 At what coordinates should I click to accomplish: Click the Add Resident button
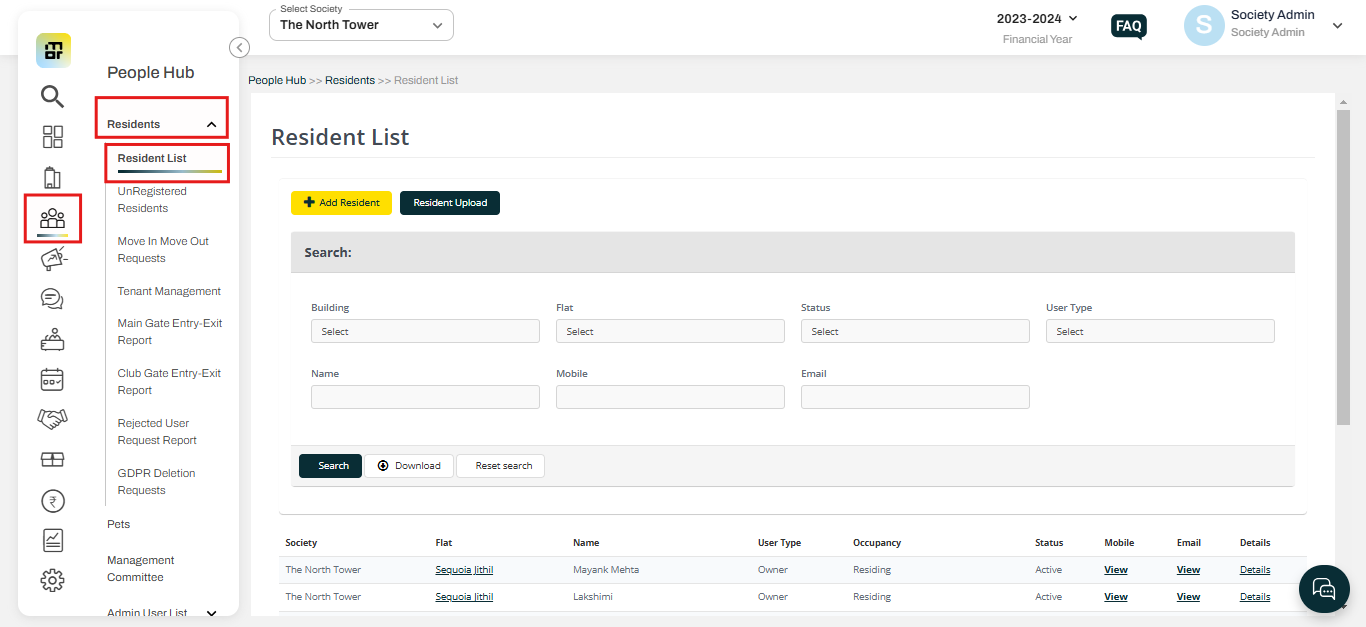click(341, 202)
